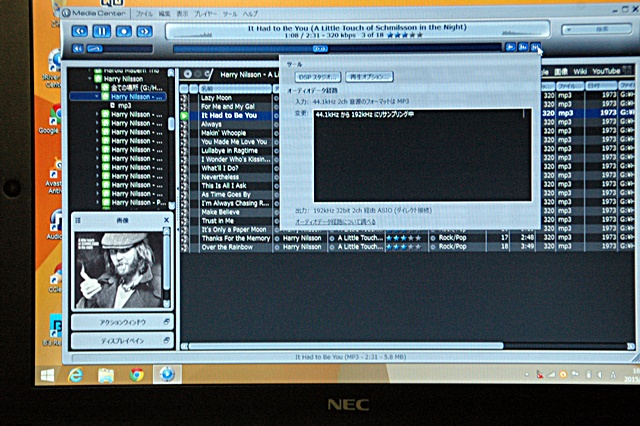Launch Internet Explorer from the taskbar
Image resolution: width=640 pixels, height=426 pixels.
point(76,375)
